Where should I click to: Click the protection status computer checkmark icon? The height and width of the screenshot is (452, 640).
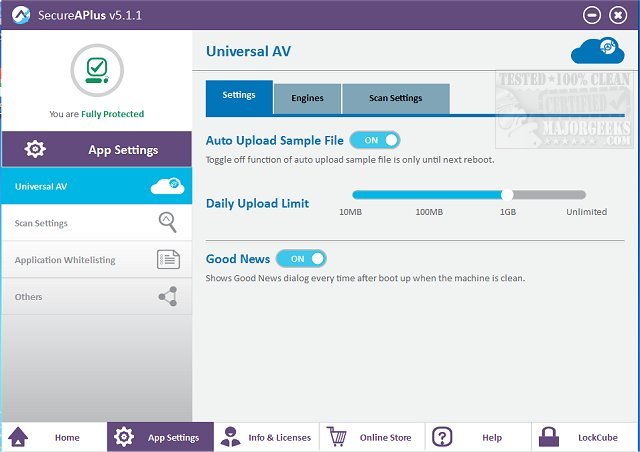pos(97,70)
